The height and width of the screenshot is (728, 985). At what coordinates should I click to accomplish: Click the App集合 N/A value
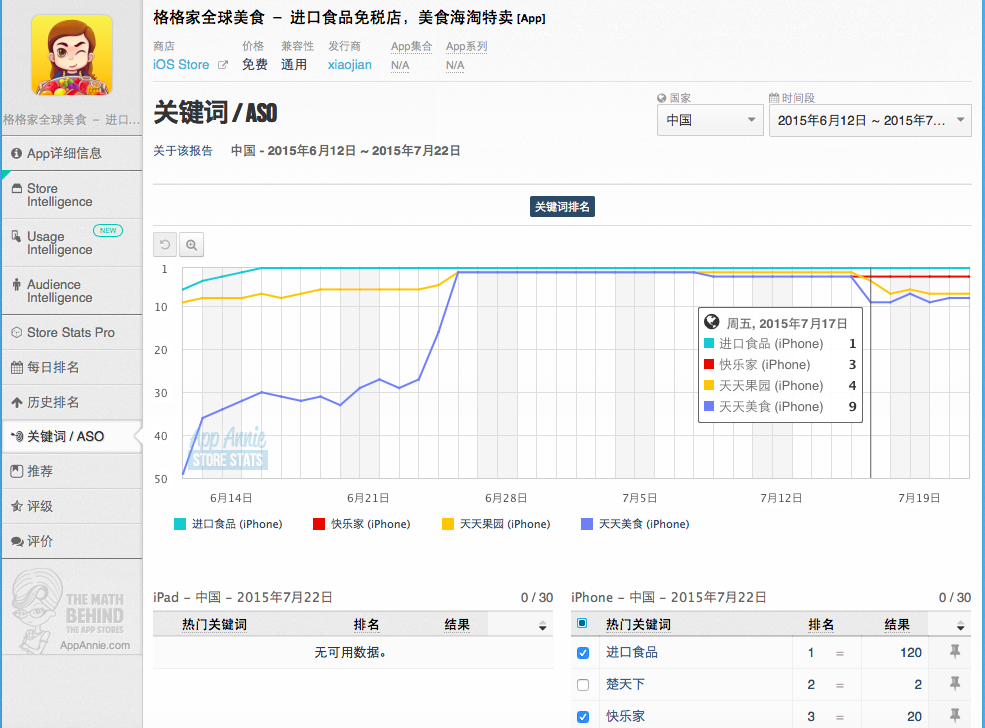coord(400,65)
